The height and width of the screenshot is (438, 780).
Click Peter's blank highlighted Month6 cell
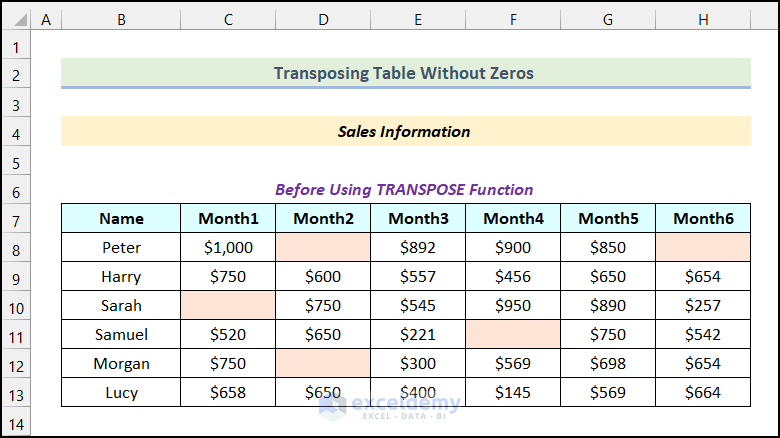pyautogui.click(x=703, y=247)
